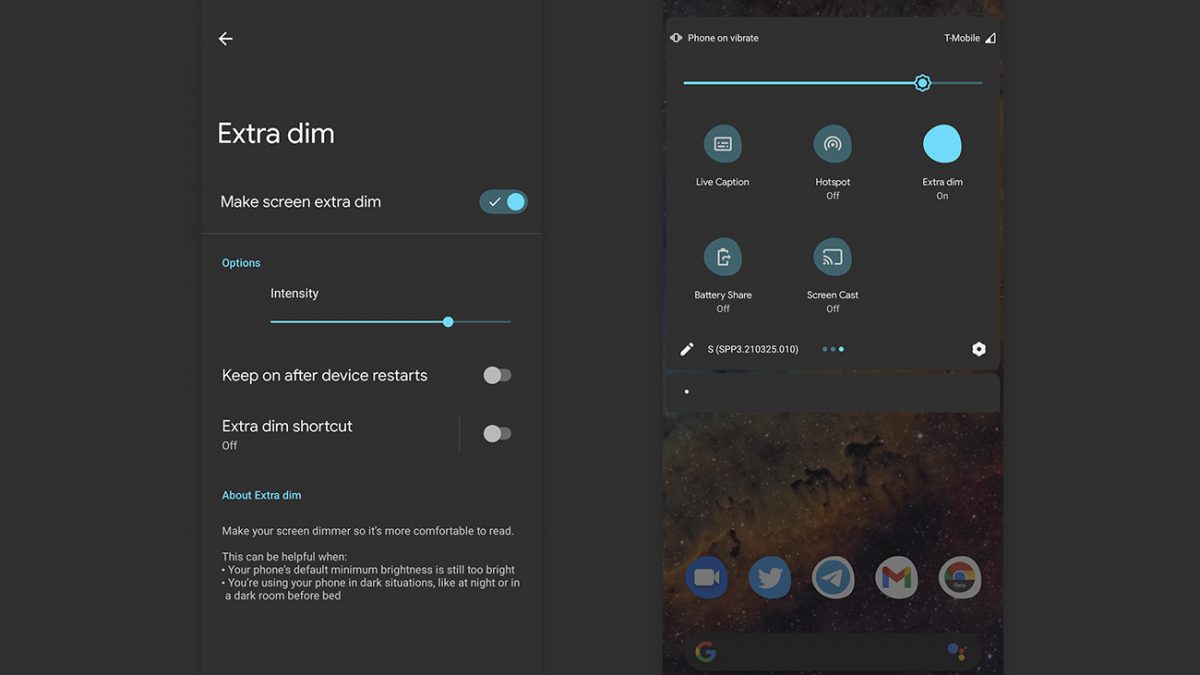
Task: Launch the Chrome Beta app
Action: tap(960, 577)
